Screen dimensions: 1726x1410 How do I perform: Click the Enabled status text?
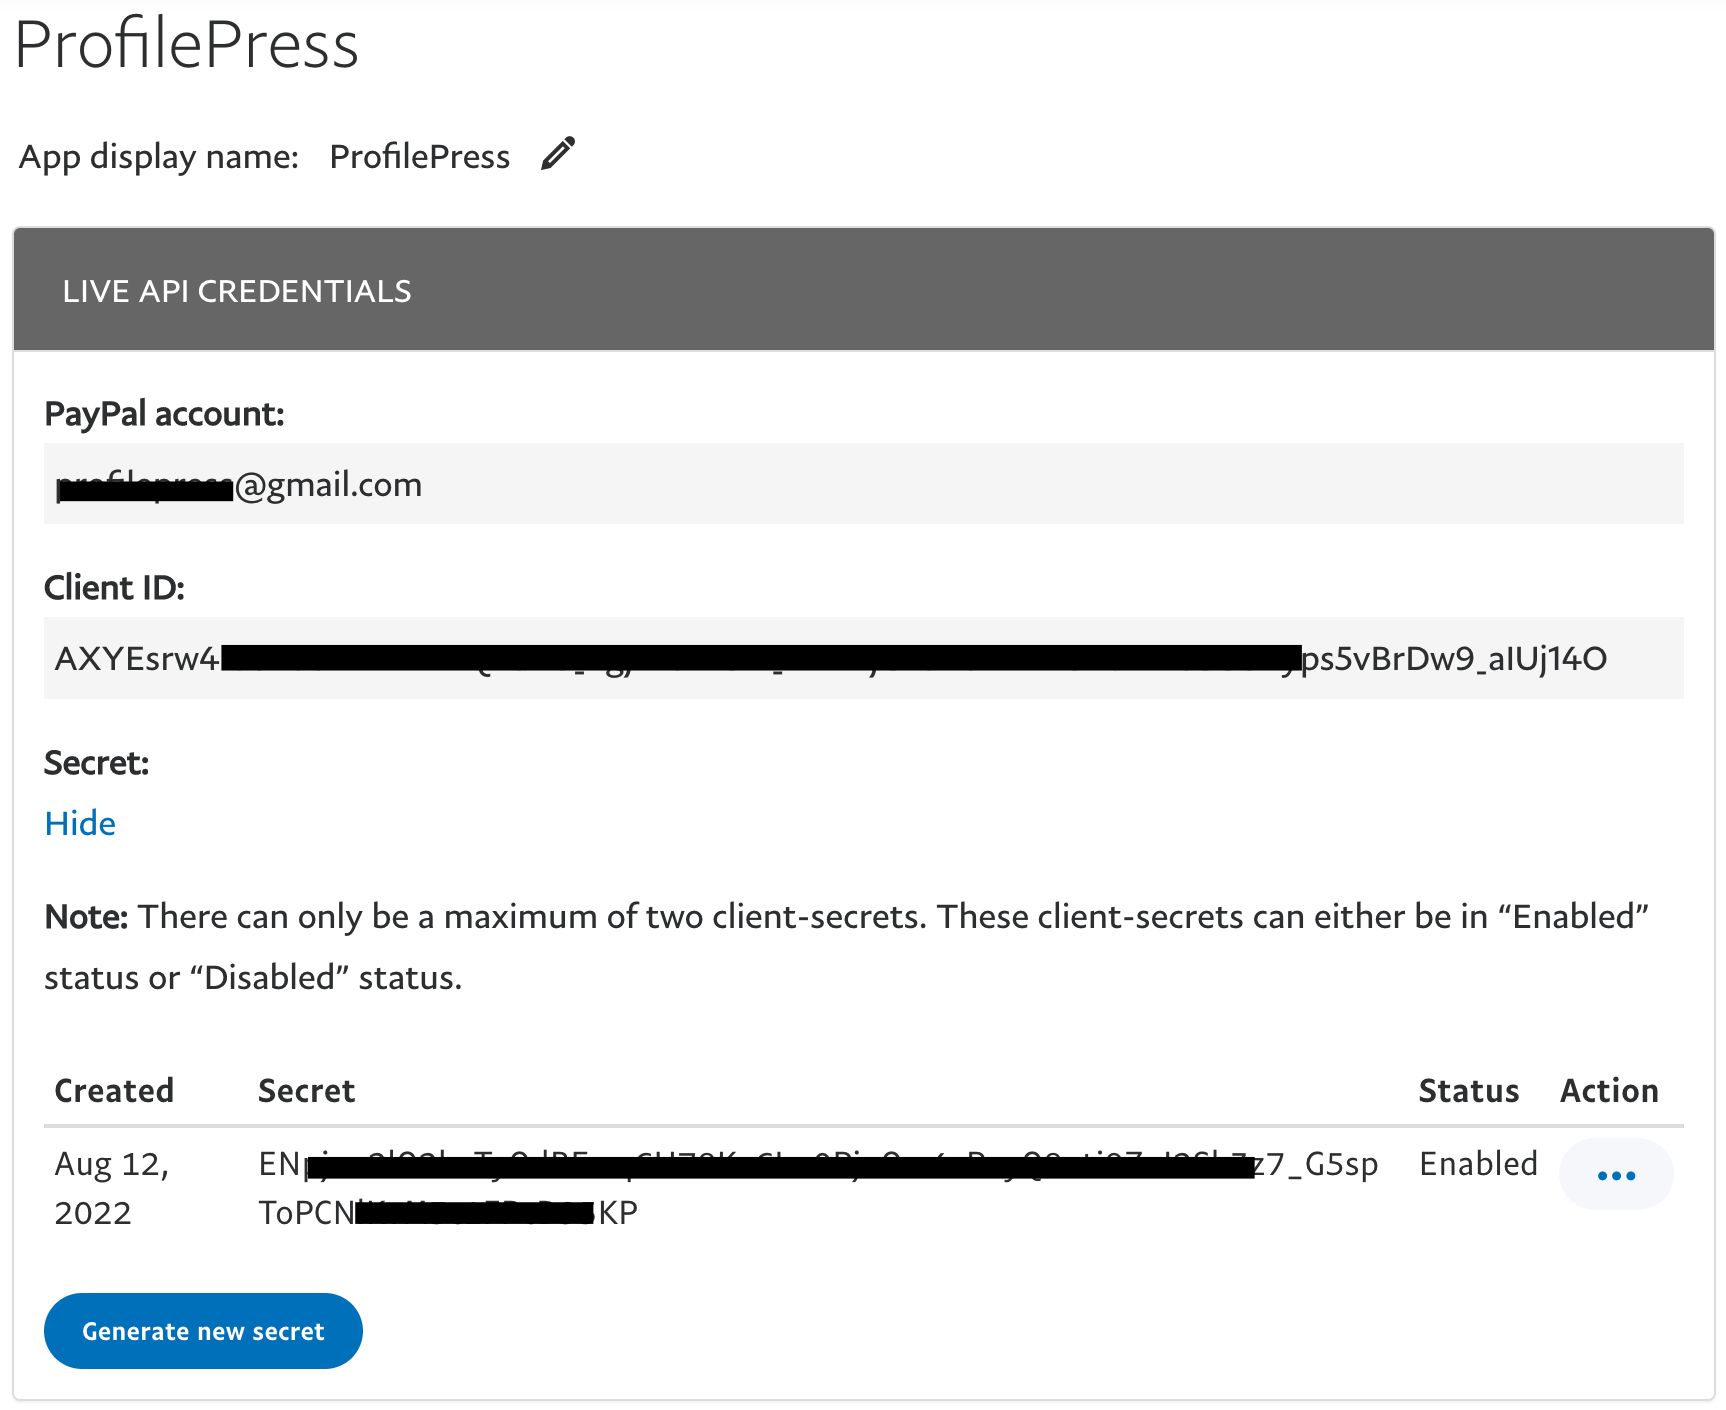(1478, 1164)
